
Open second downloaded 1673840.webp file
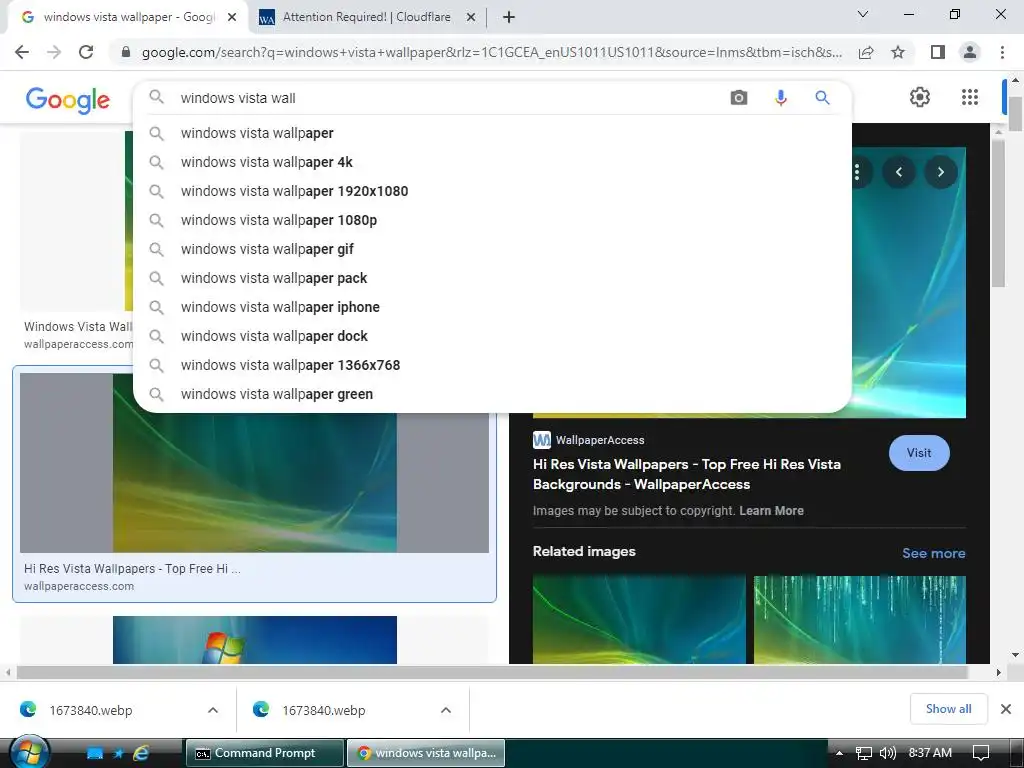324,710
